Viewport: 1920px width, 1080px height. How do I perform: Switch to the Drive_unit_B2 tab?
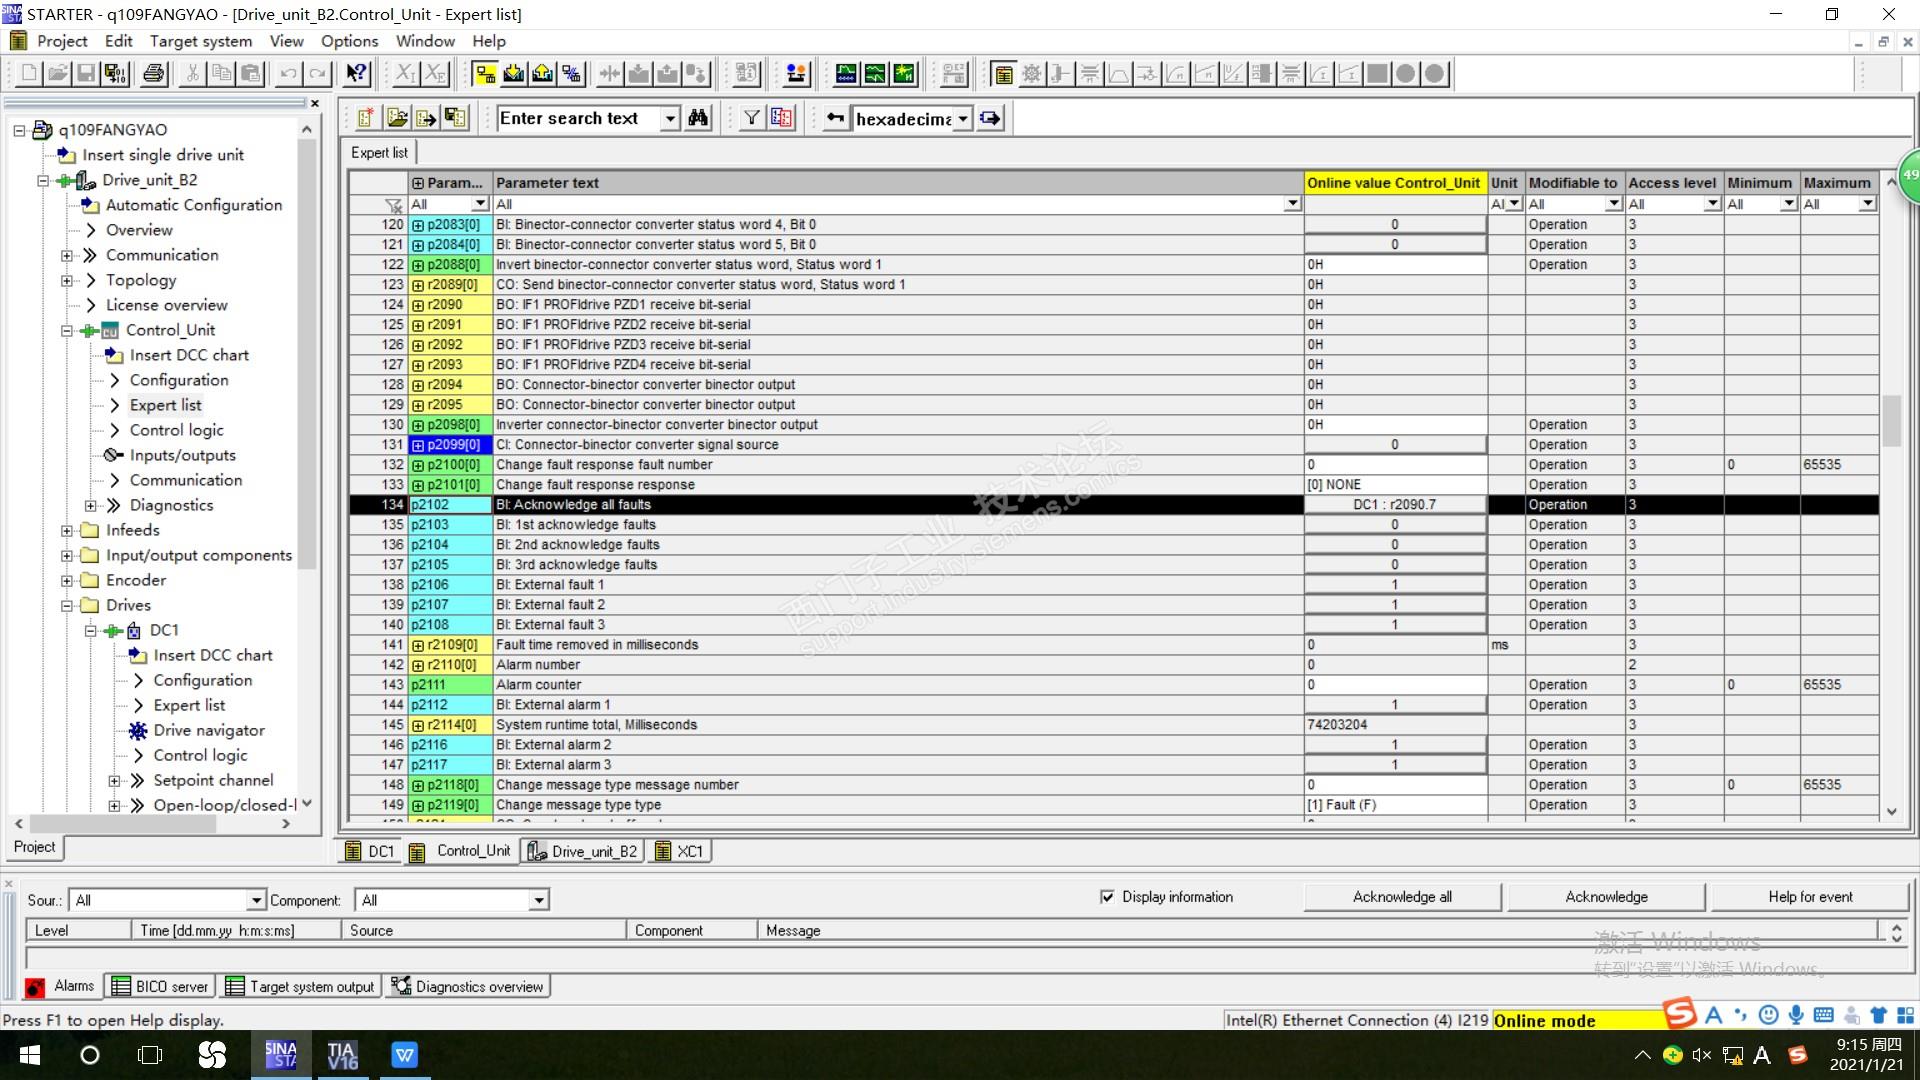click(x=583, y=851)
